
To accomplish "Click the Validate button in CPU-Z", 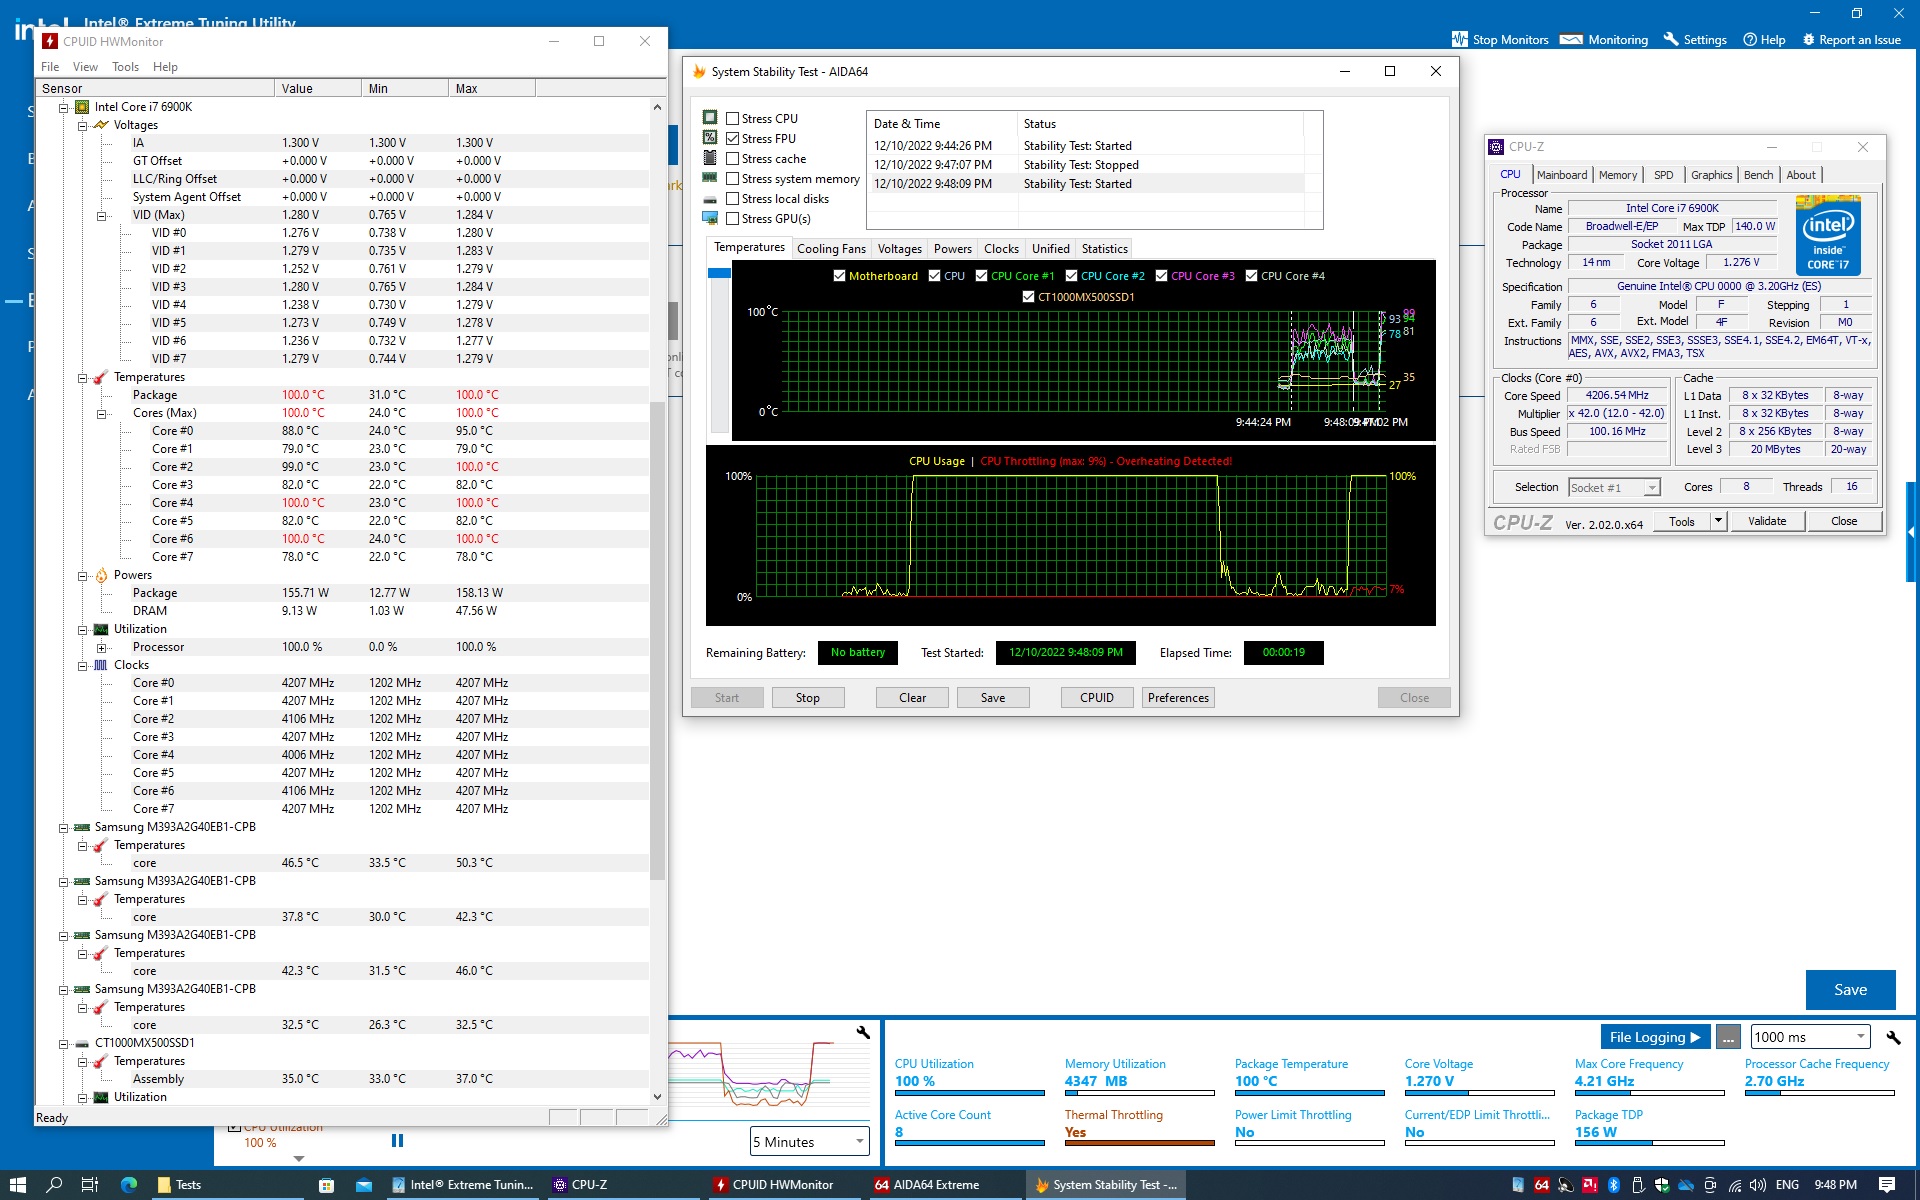I will (1766, 521).
